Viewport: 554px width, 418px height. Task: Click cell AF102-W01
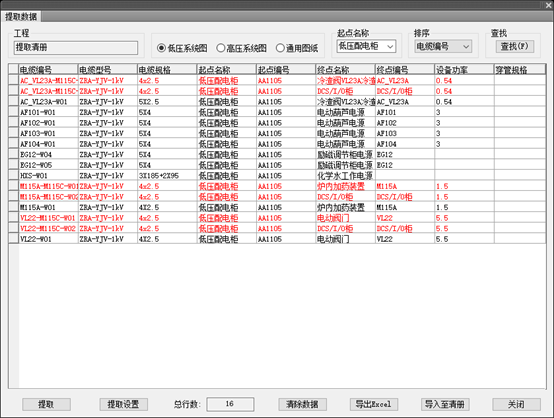tap(48, 123)
